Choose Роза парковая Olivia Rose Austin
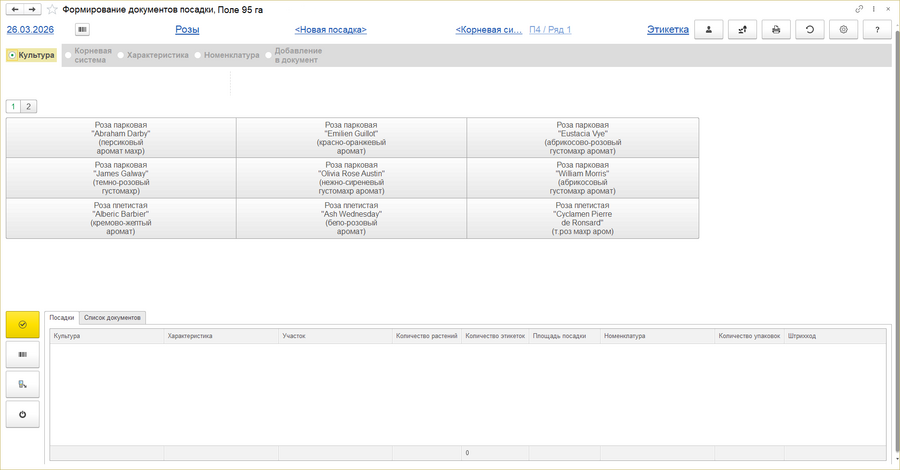Screen dimensions: 900x470 coord(351,178)
